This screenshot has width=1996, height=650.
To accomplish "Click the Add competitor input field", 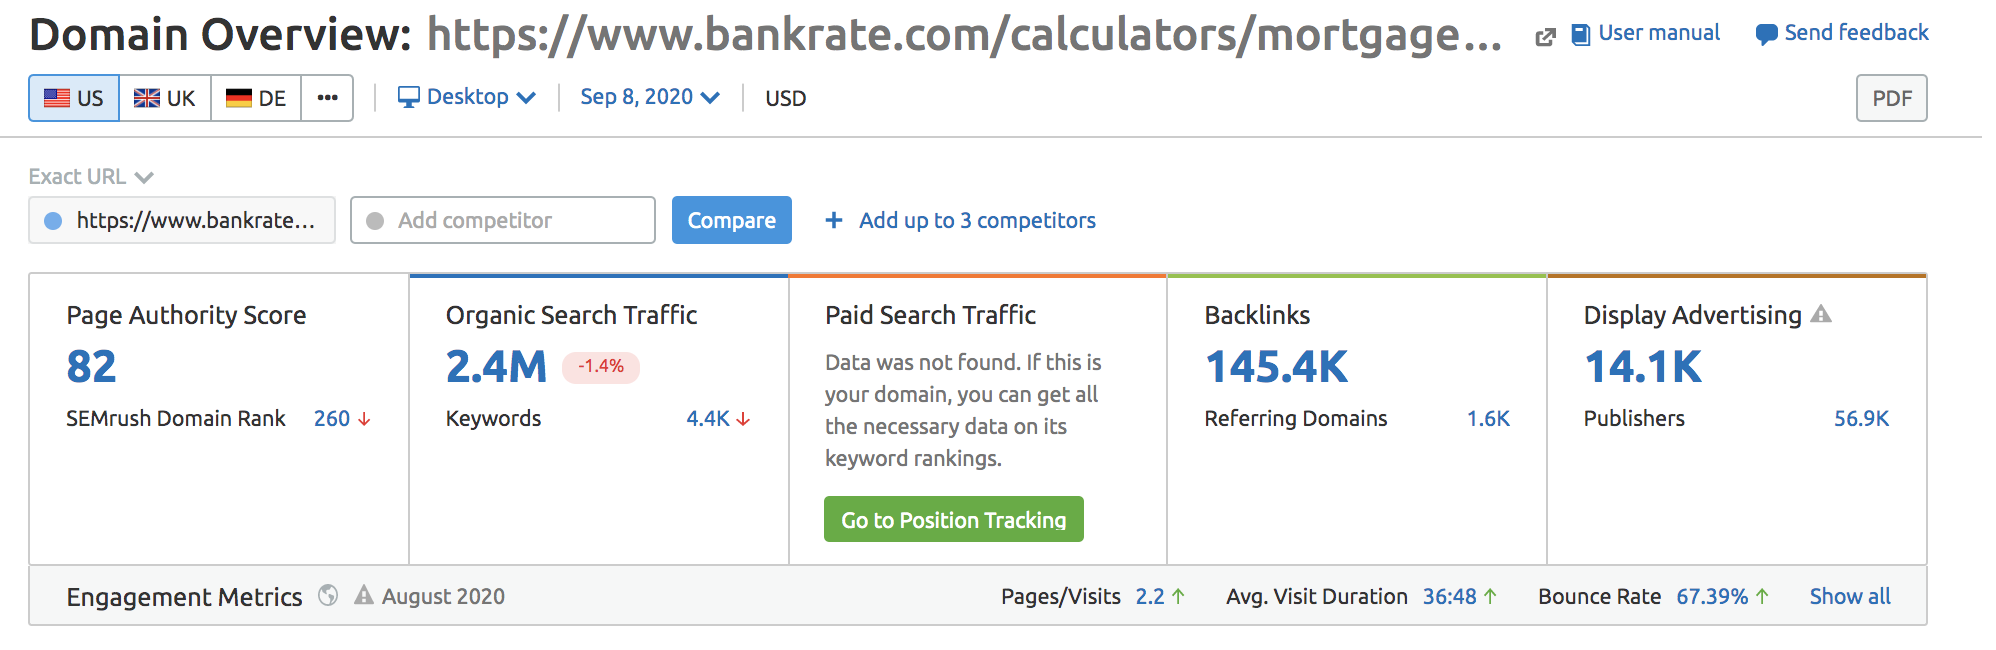I will (503, 220).
